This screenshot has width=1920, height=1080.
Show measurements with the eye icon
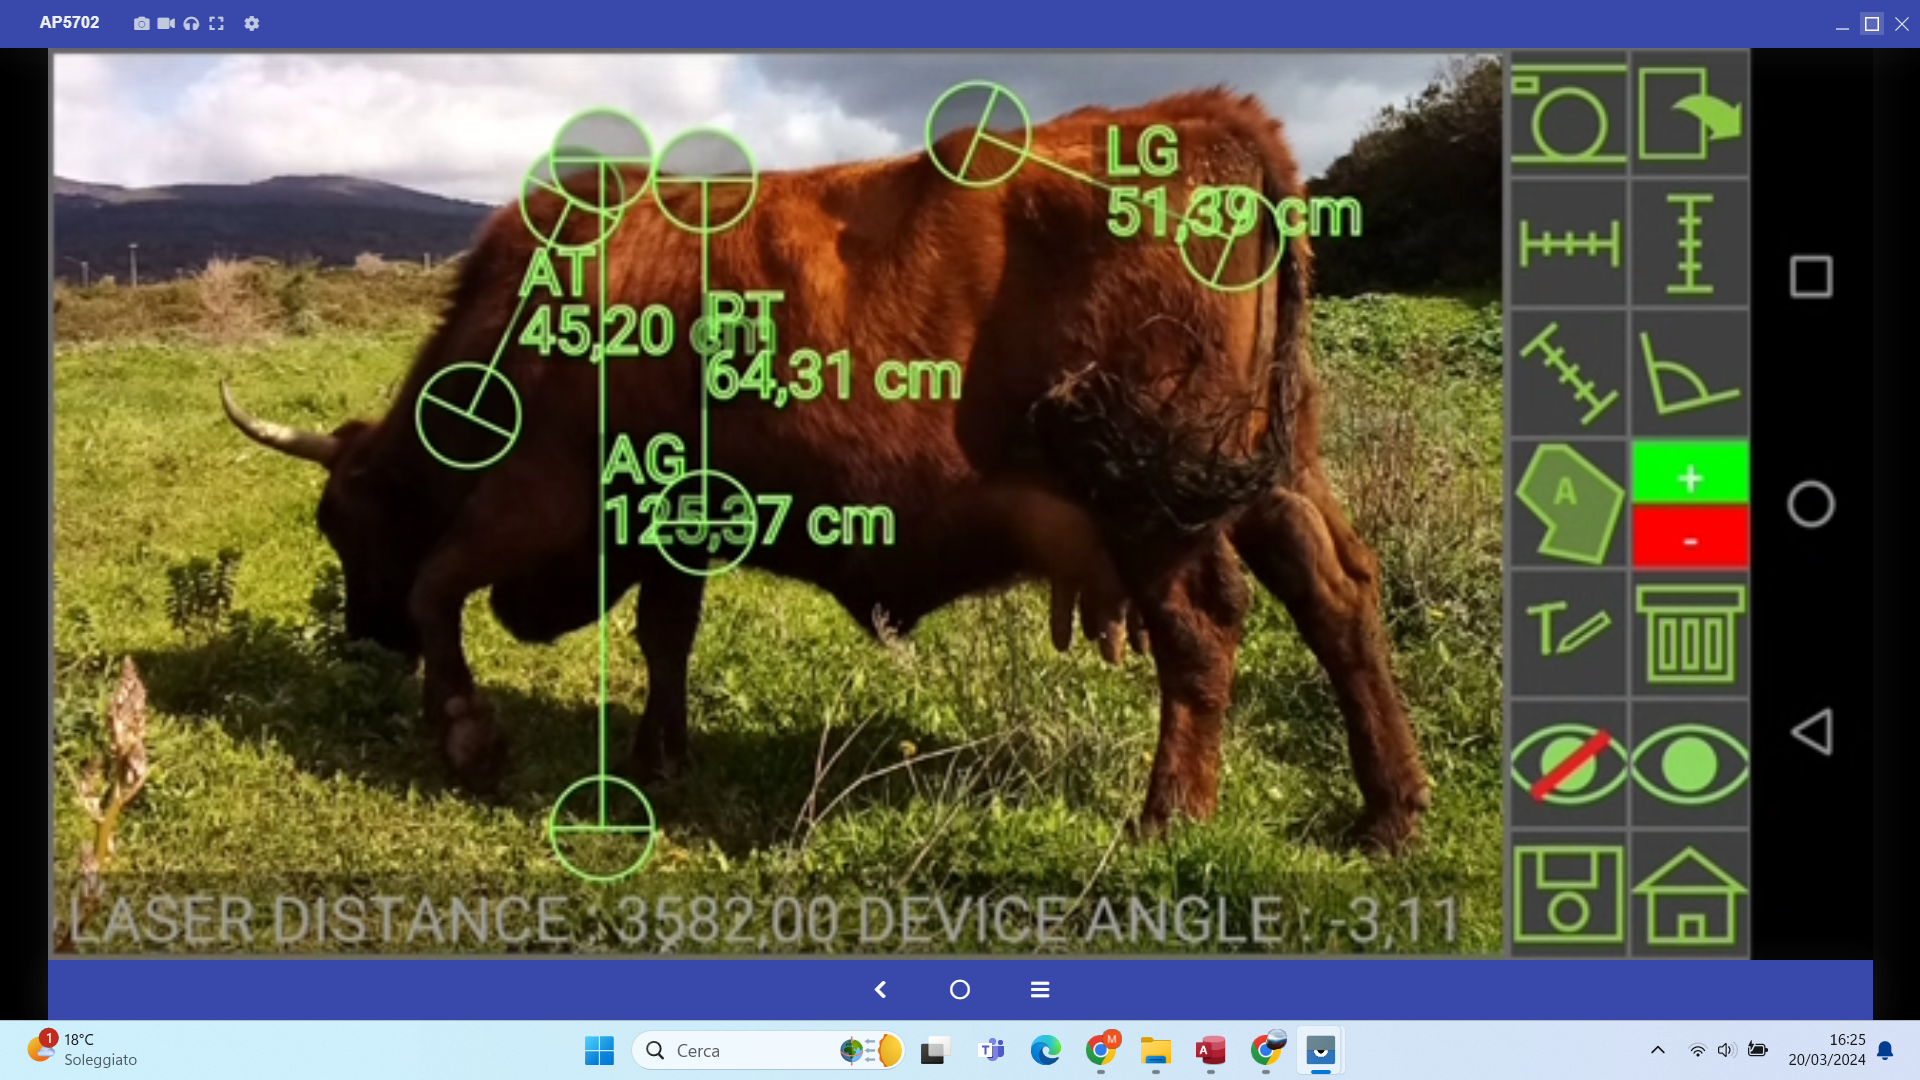[x=1689, y=764]
